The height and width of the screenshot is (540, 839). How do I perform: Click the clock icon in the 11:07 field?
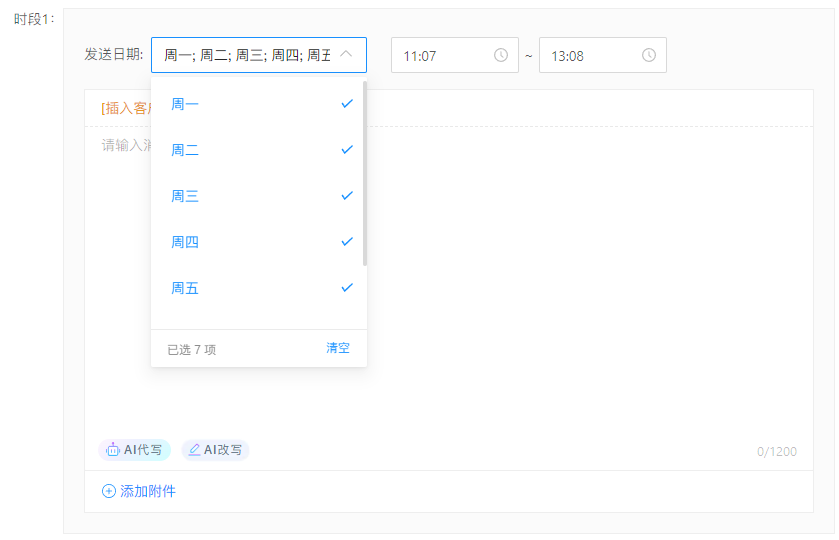point(501,55)
